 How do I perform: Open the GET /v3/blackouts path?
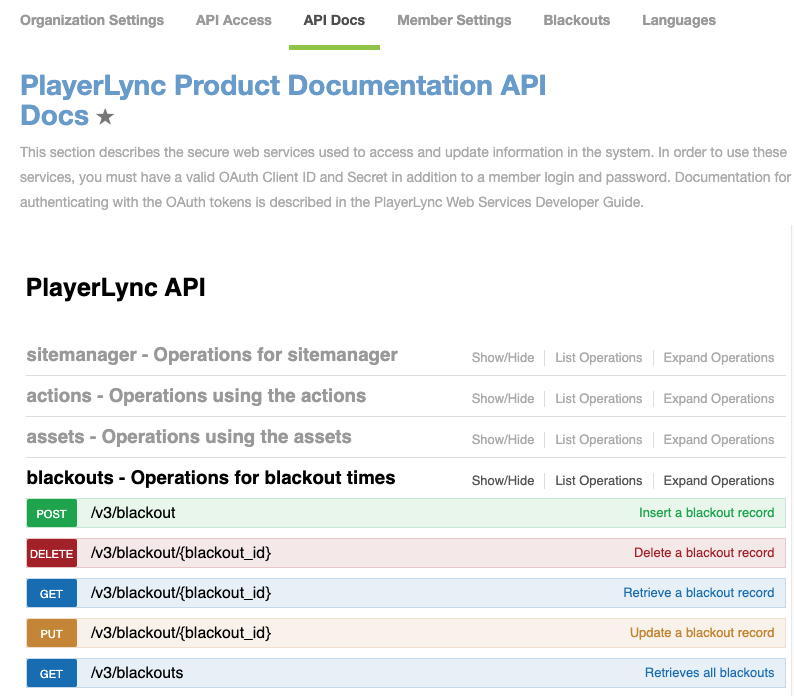coord(137,673)
